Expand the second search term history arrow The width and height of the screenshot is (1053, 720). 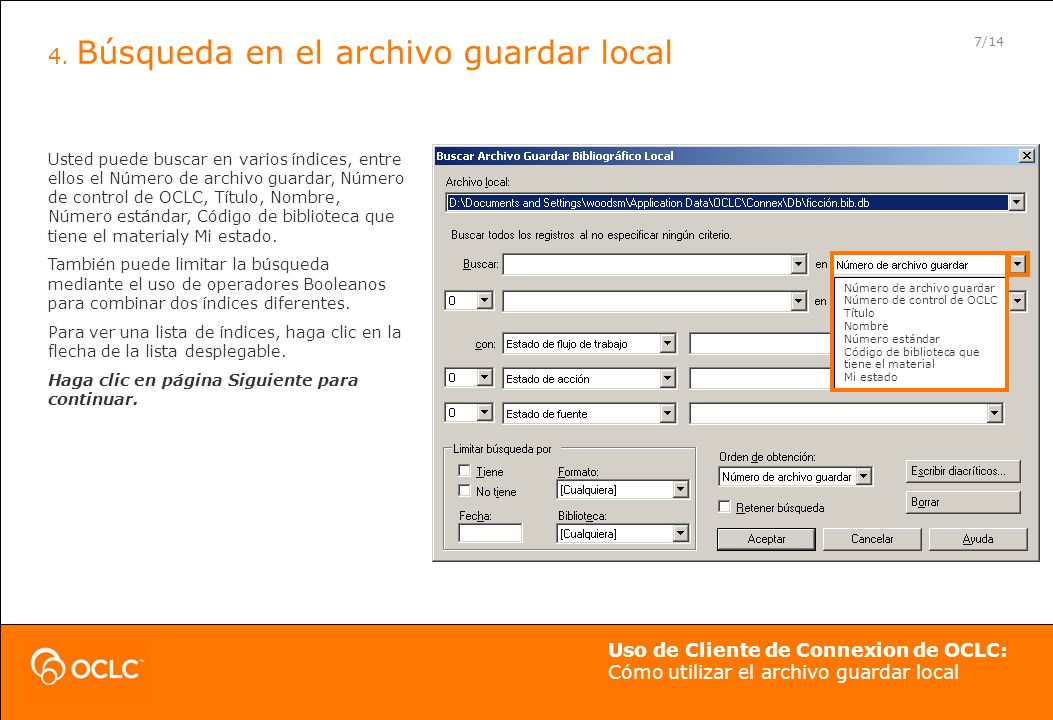pyautogui.click(x=798, y=301)
